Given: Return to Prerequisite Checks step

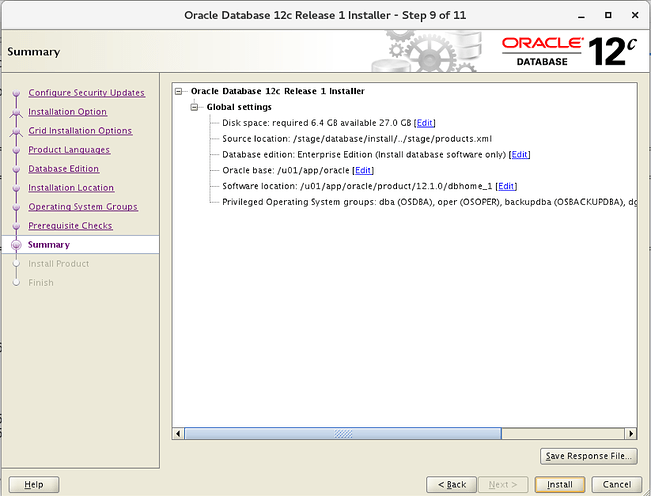Looking at the screenshot, I should coord(70,226).
